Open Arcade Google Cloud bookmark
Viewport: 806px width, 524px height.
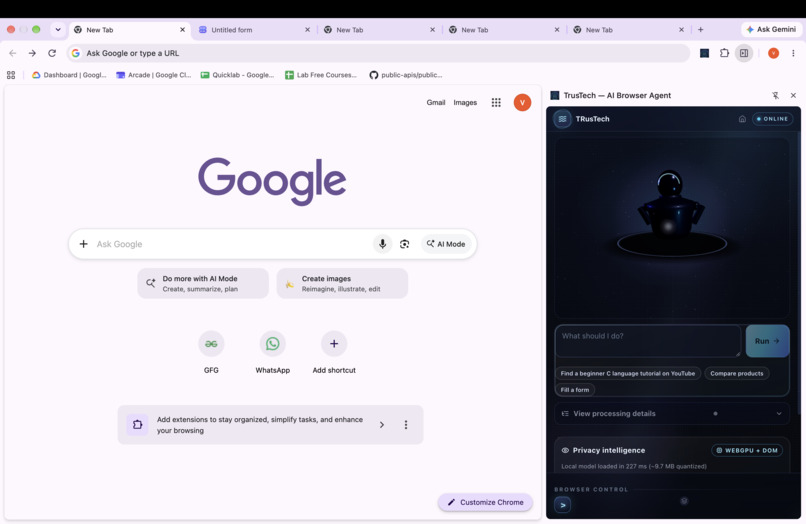click(153, 75)
